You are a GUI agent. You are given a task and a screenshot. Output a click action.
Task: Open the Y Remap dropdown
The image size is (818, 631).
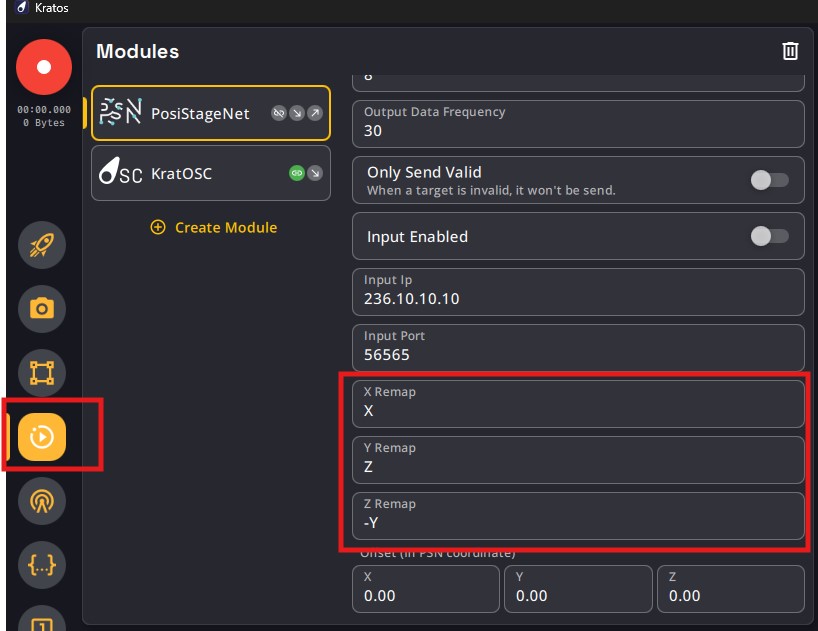578,460
